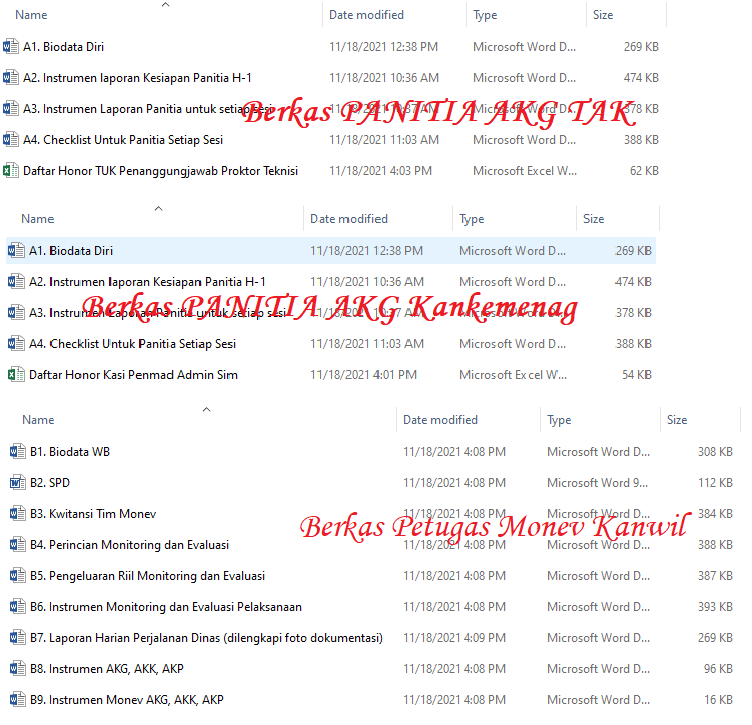The width and height of the screenshot is (752, 725).
Task: Select 'B6. Instrumen Monitoring dan Evaluasi Pelaksanaan'
Action: [x=166, y=607]
